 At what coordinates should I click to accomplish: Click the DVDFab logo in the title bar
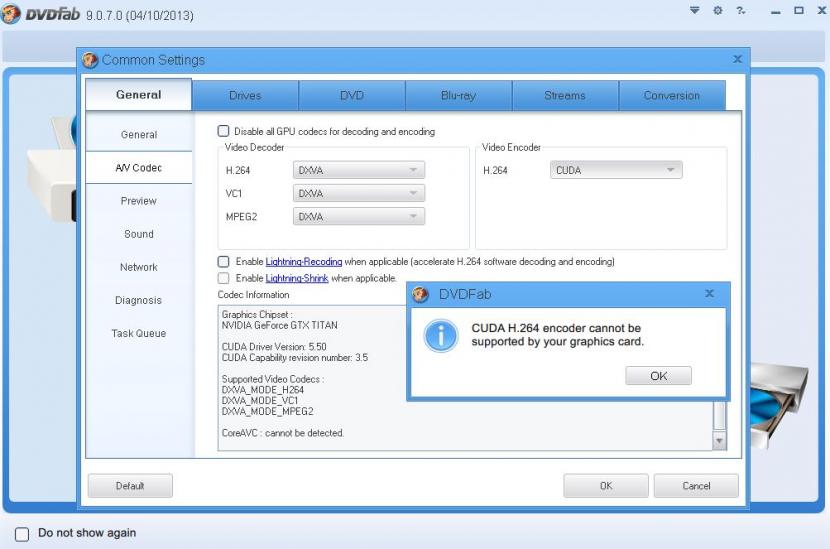(11, 14)
